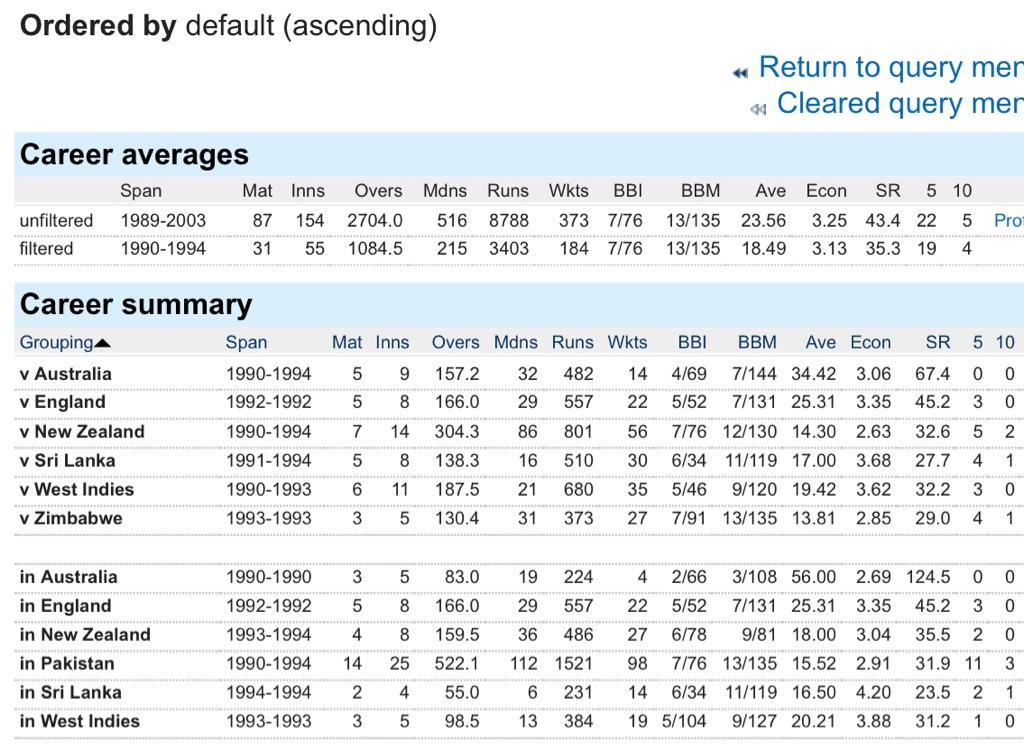
Task: Sort career summary by Econ header
Action: [x=870, y=342]
